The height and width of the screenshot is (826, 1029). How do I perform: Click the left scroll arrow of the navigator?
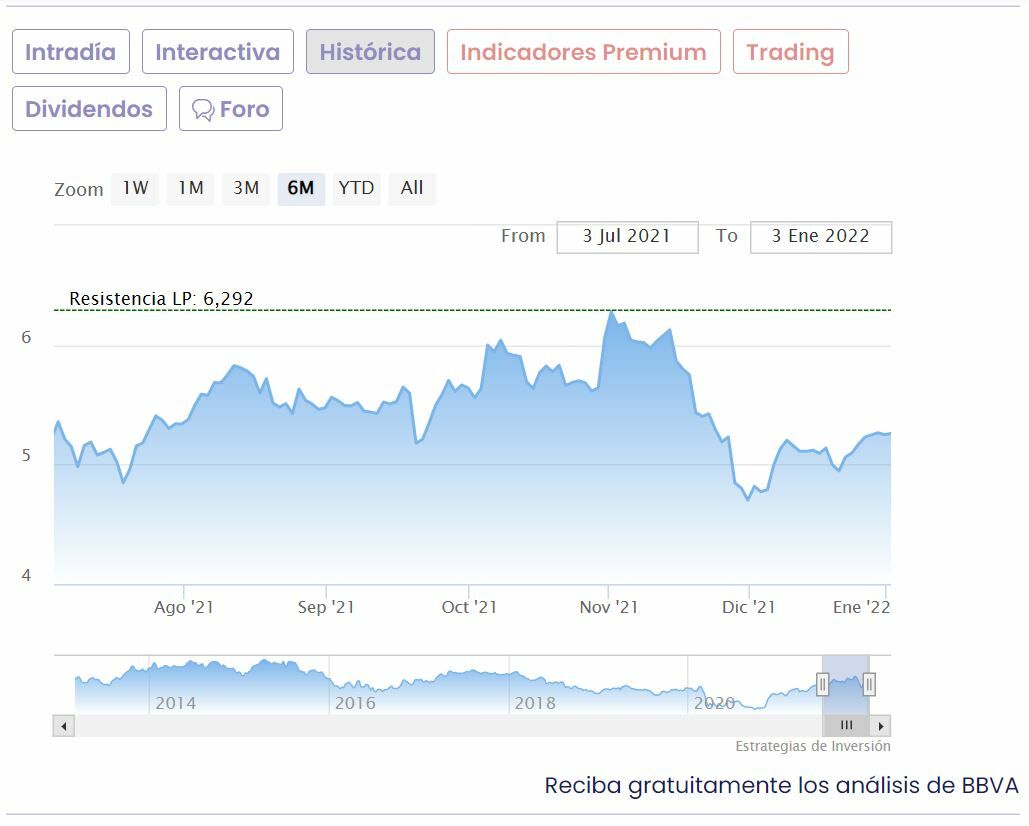click(64, 726)
